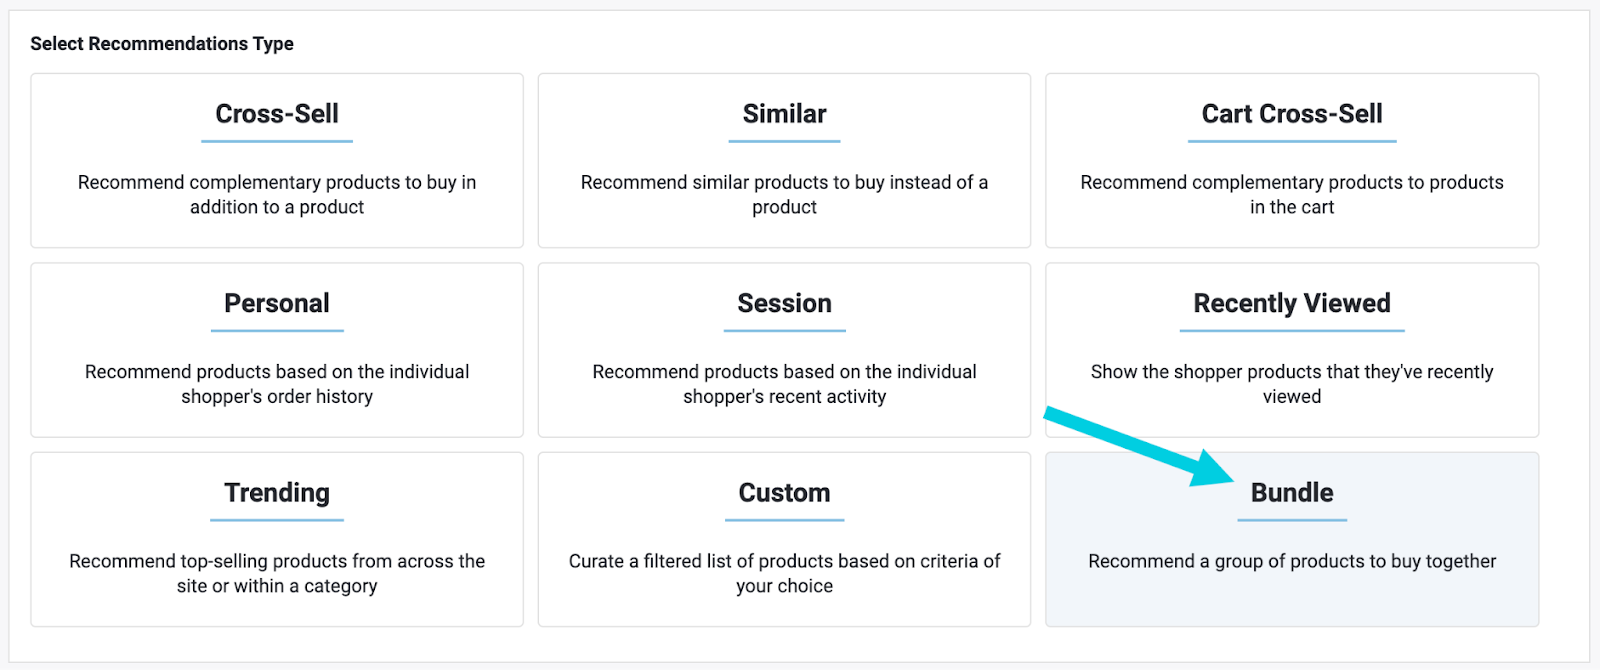This screenshot has height=670, width=1600.
Task: Open the Recently Viewed card
Action: 1292,350
